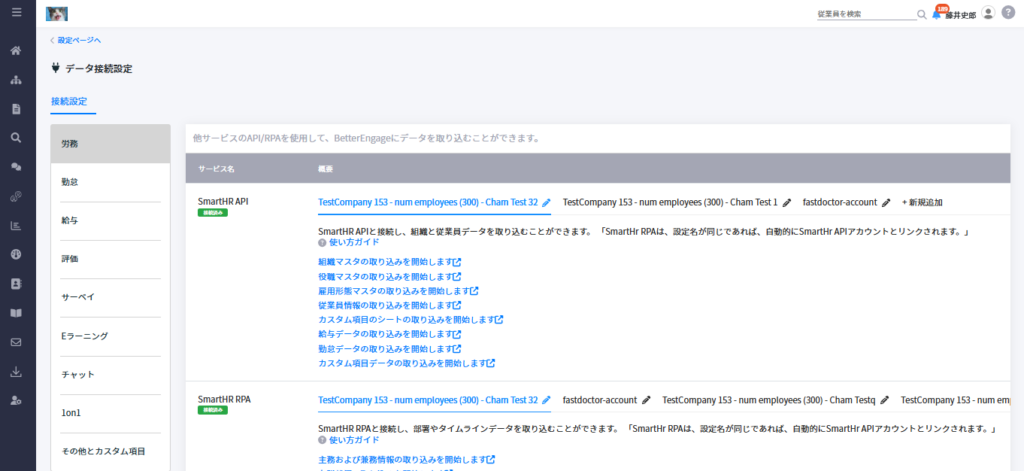Select チャット category in left menu
Screen dimensions: 1024x471
[x=110, y=374]
